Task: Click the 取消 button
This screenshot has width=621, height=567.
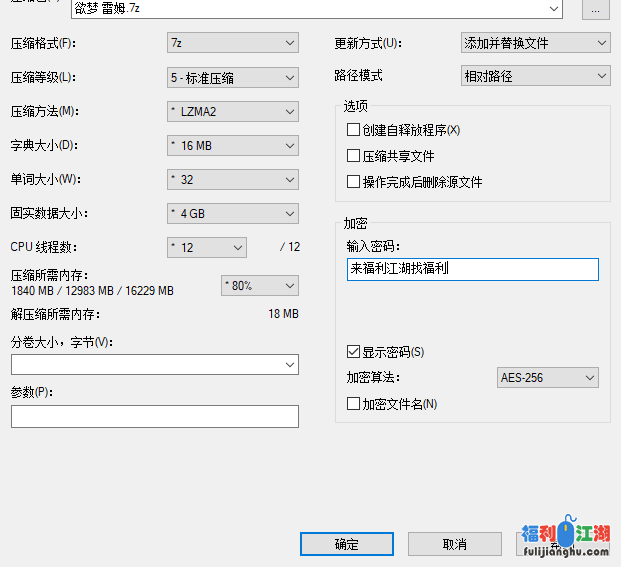Action: tap(454, 544)
